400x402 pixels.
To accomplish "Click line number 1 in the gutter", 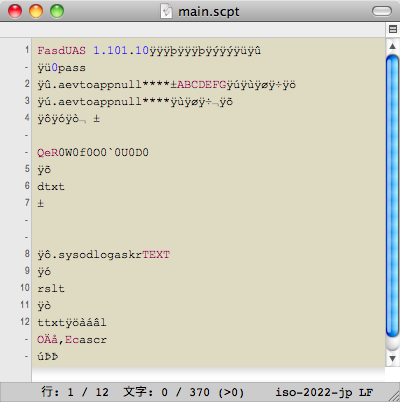I will pyautogui.click(x=27, y=50).
